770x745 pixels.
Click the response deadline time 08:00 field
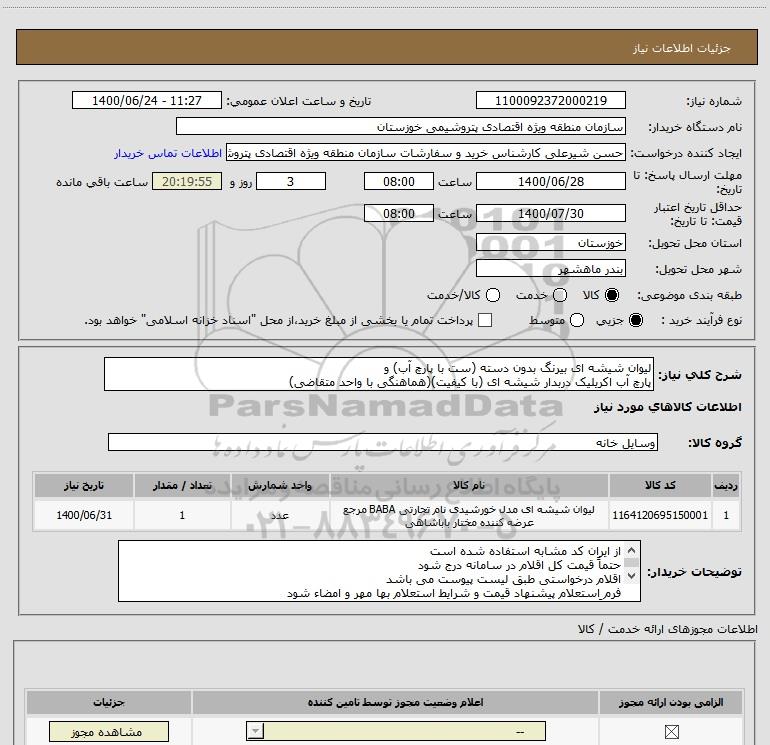click(399, 181)
